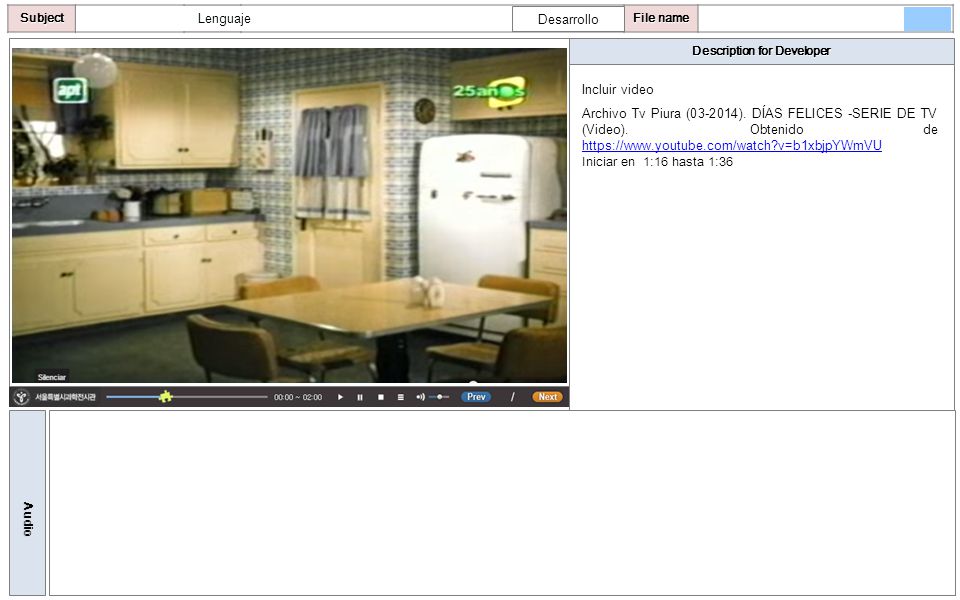Click the Subject label
960x600 pixels.
pos(42,18)
